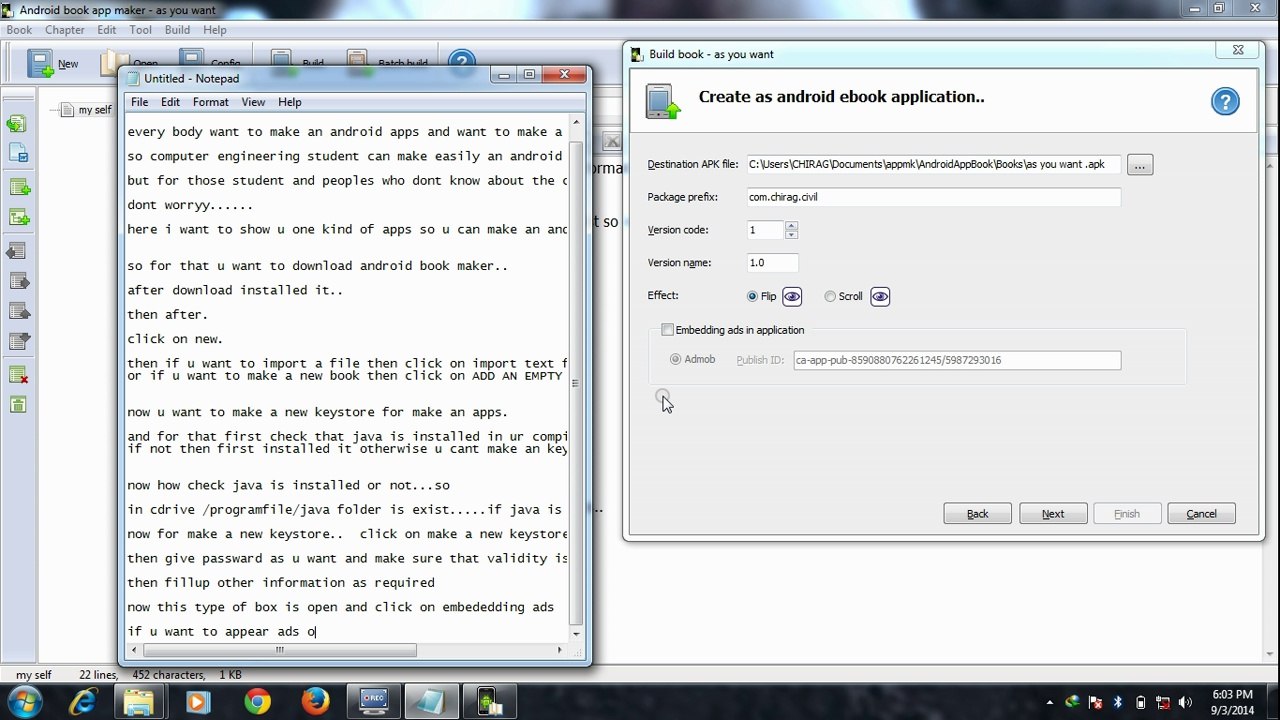Click the add sub-chapter sidebar icon
1280x720 pixels.
(18, 217)
